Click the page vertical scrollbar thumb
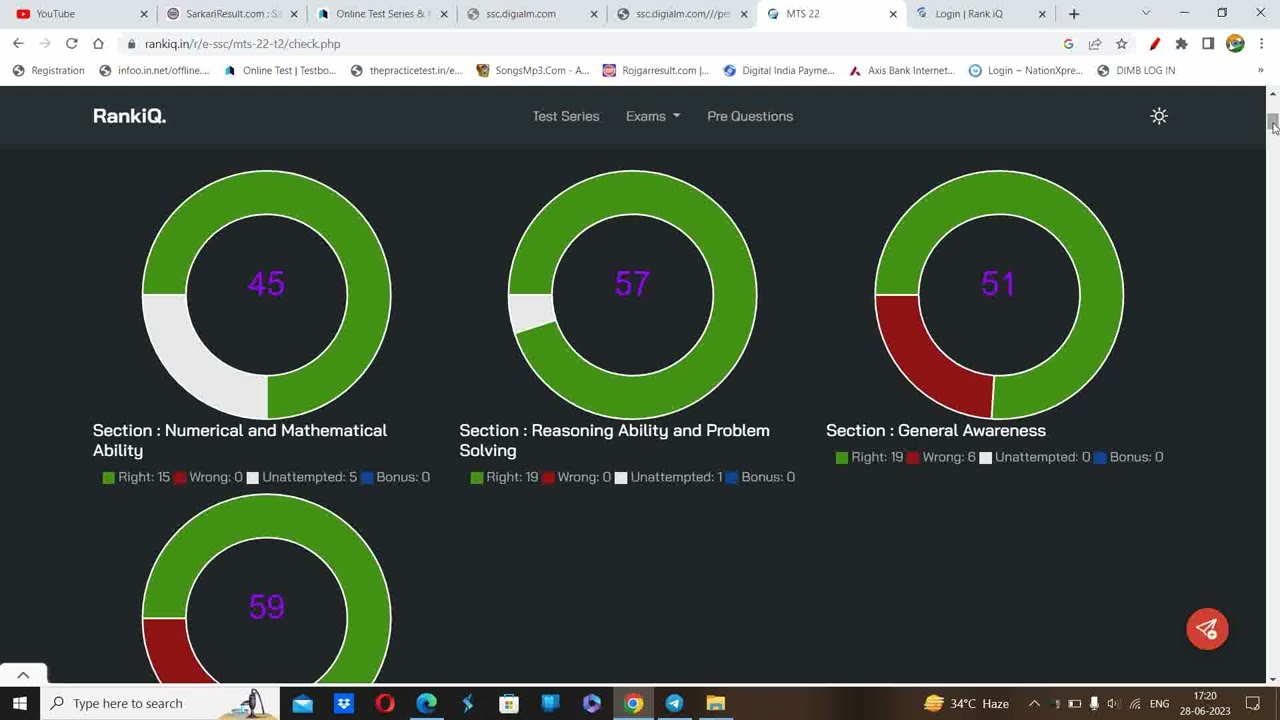This screenshot has width=1280, height=720. coord(1273,122)
